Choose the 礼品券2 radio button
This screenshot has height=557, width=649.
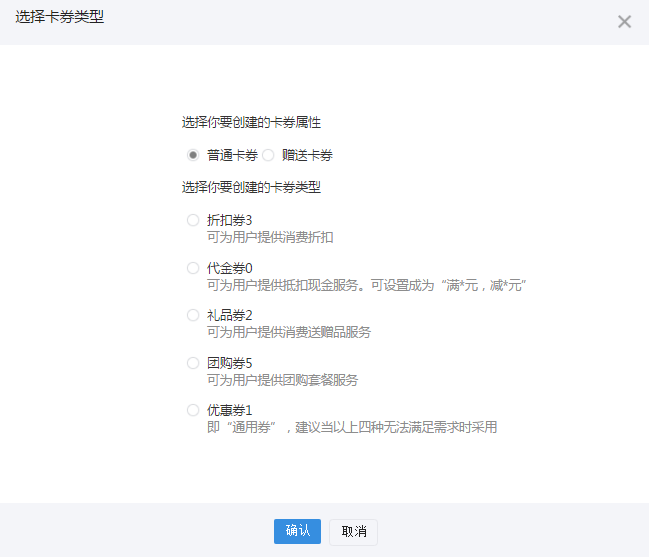[x=193, y=315]
